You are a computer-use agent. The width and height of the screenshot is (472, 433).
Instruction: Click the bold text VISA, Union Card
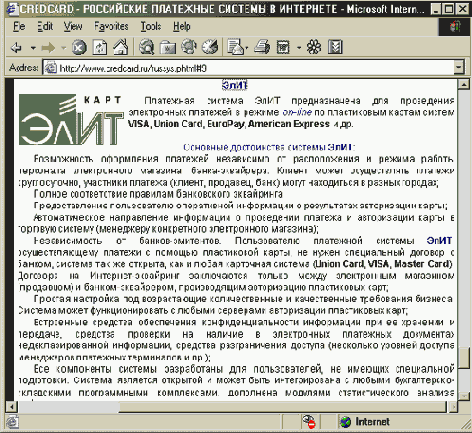pos(165,124)
